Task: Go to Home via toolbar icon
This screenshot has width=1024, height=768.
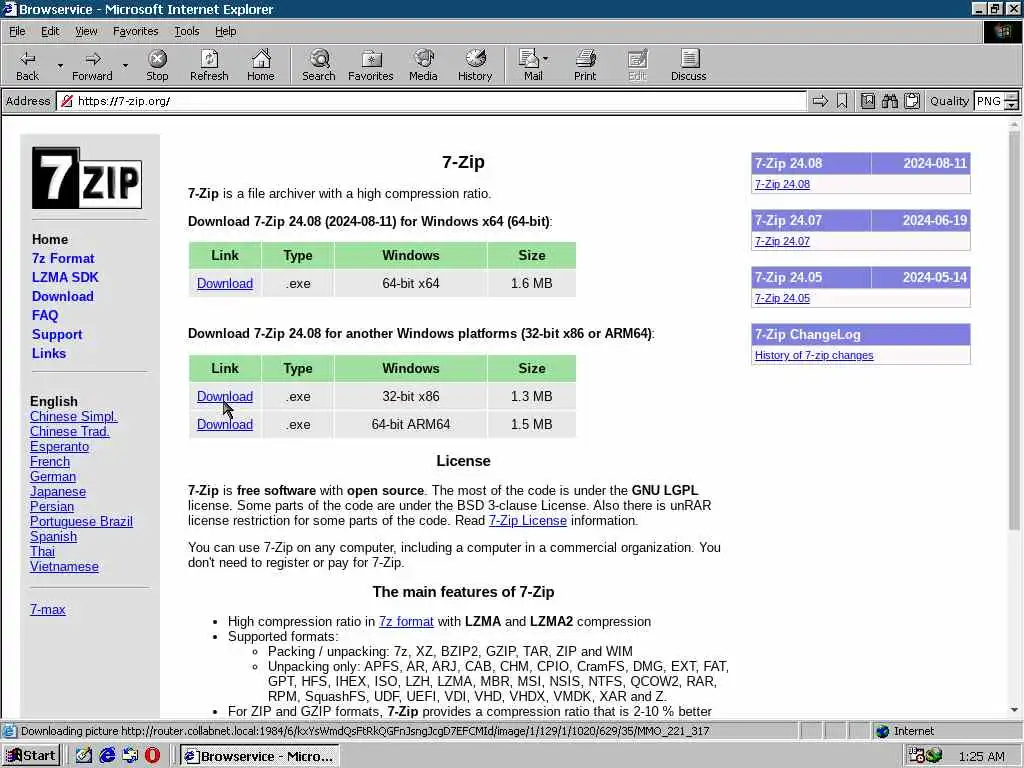Action: [x=261, y=65]
